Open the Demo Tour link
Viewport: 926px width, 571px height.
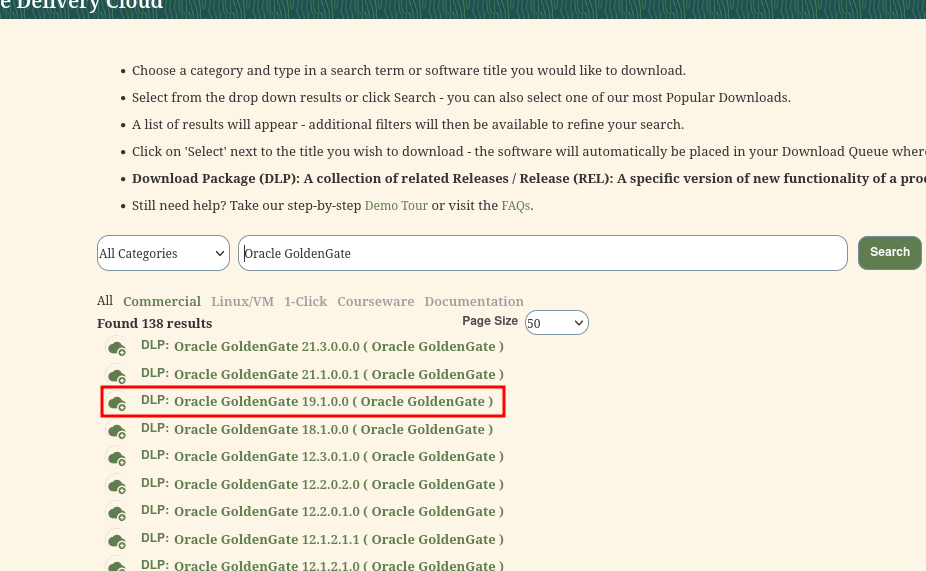396,205
